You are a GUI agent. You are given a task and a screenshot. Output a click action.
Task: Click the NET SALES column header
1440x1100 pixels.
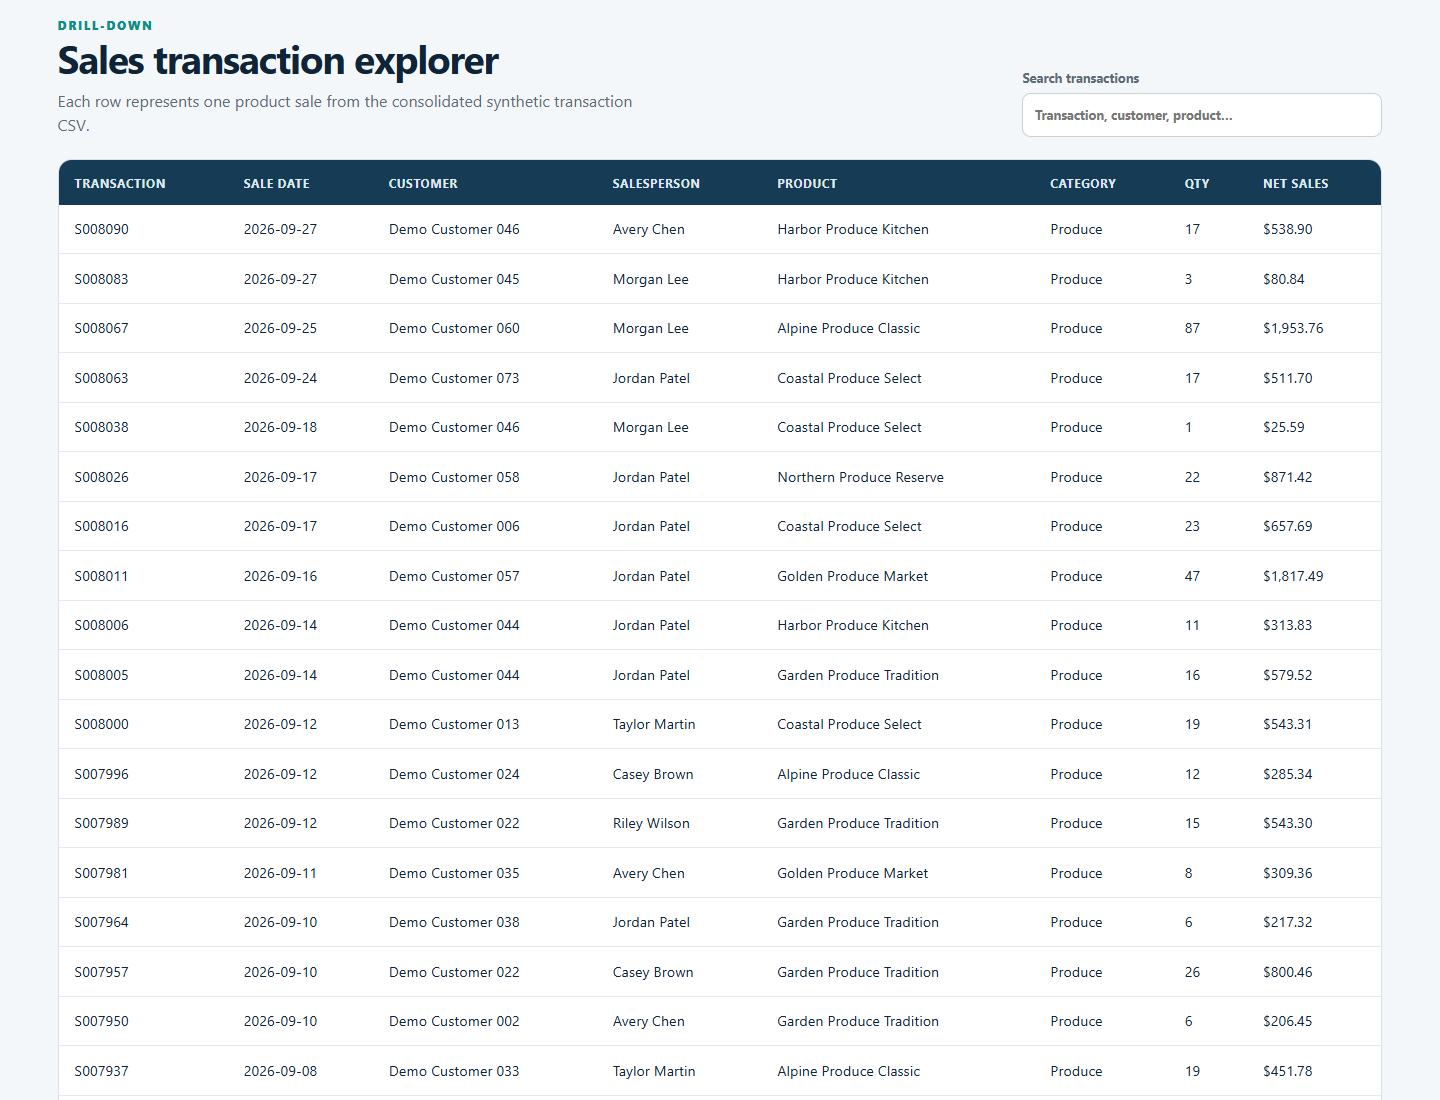pos(1296,184)
